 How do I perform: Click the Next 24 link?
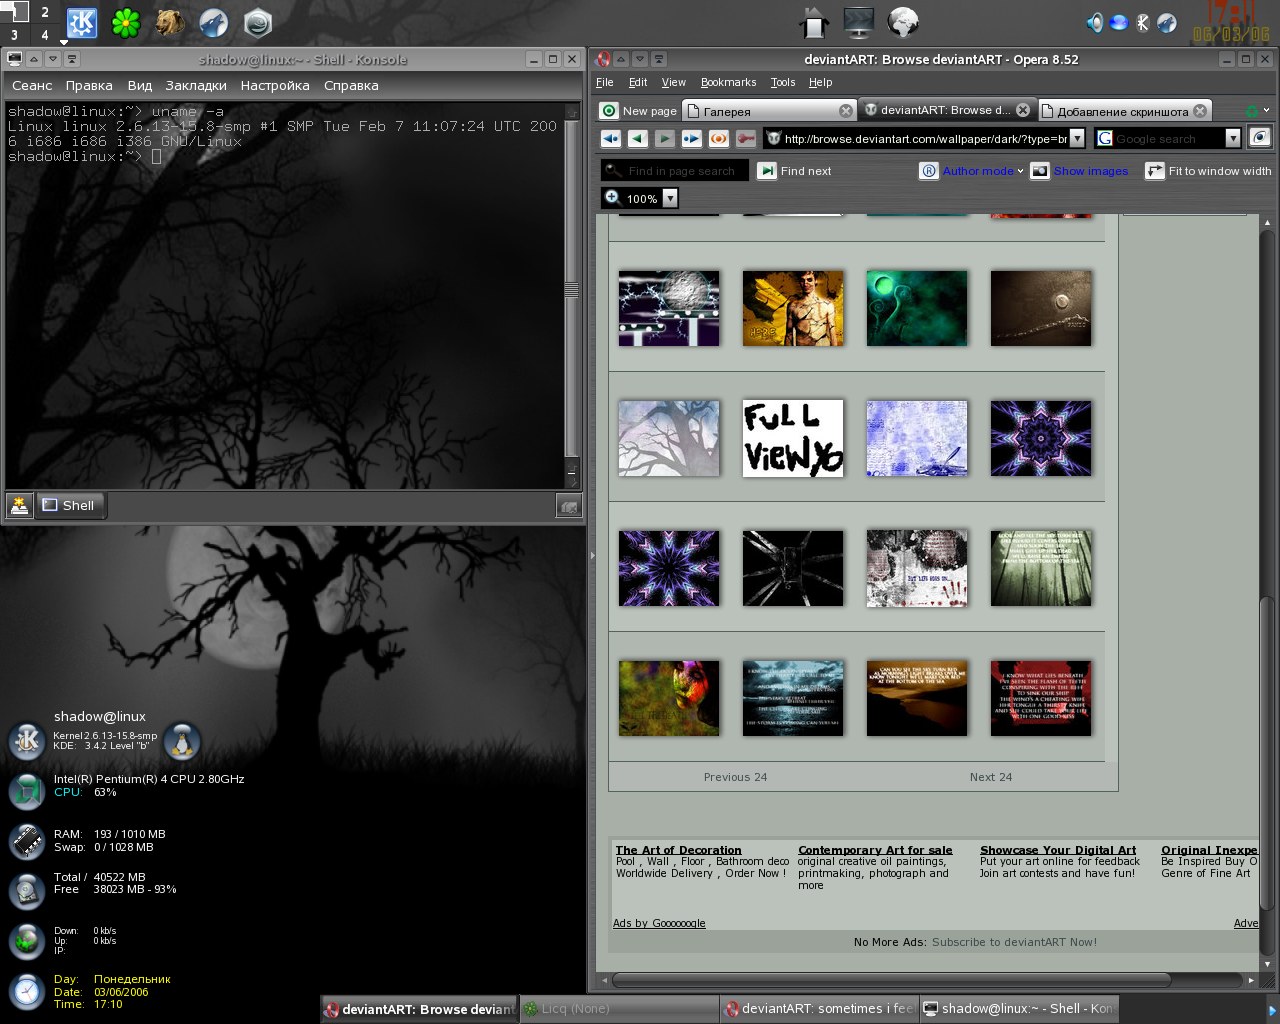(990, 777)
